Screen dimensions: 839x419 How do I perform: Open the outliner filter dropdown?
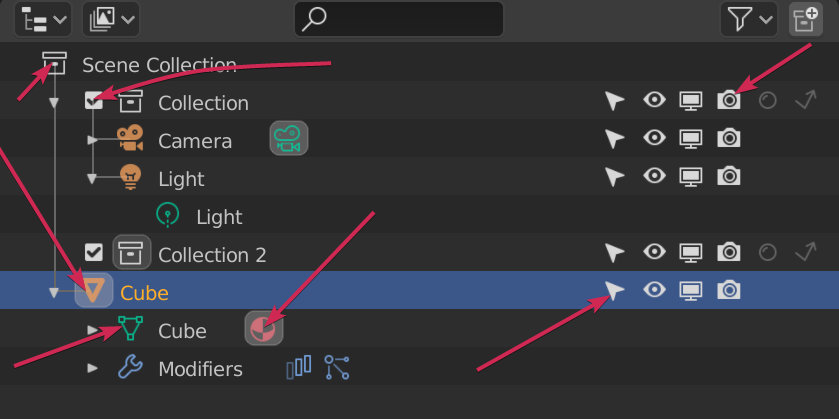pos(749,19)
